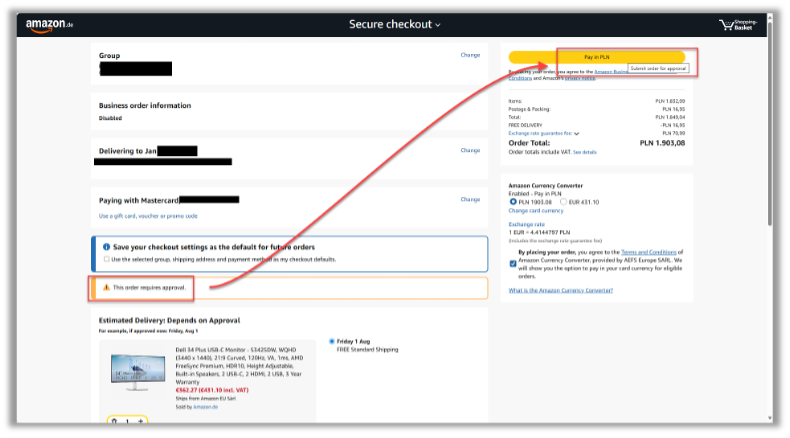Open Amazon's privacy notice link
Screen dimensions: 790x438
click(579, 78)
